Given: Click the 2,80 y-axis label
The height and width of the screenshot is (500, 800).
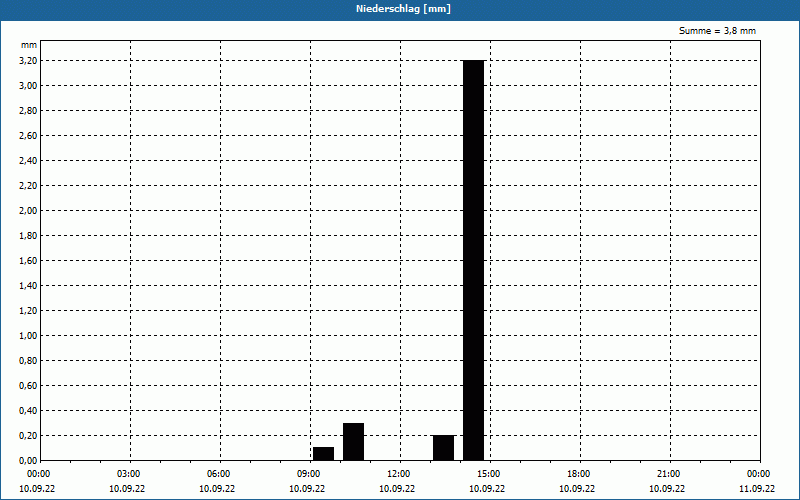Looking at the screenshot, I should pyautogui.click(x=28, y=111).
